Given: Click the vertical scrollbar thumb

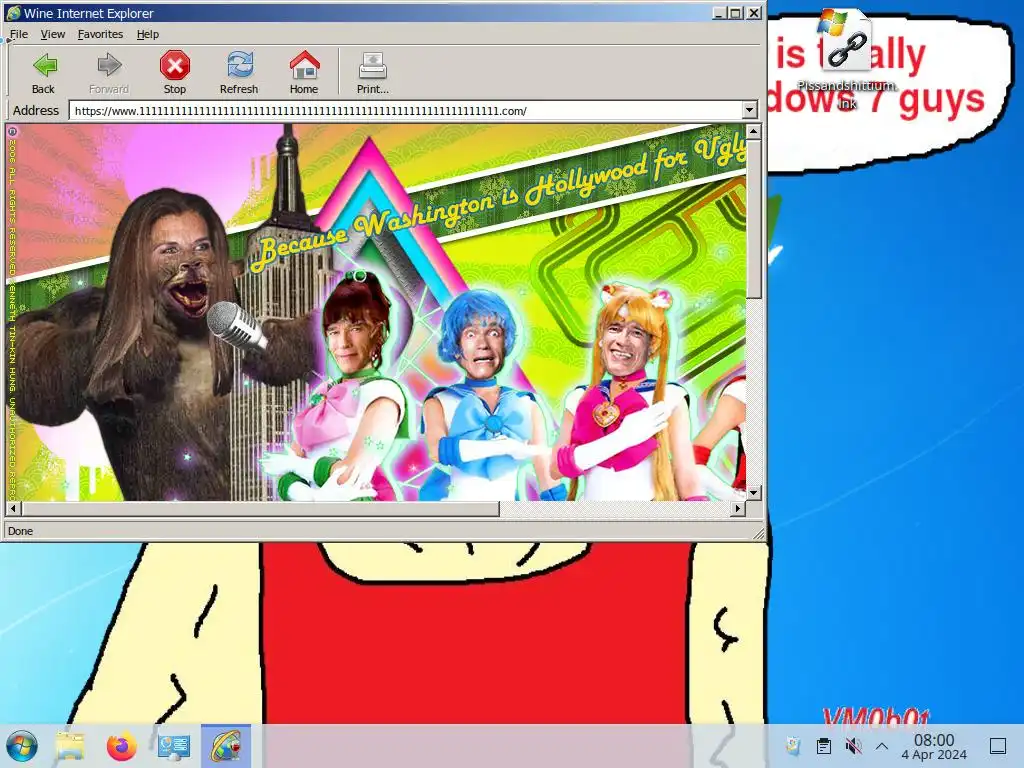Looking at the screenshot, I should 754,219.
